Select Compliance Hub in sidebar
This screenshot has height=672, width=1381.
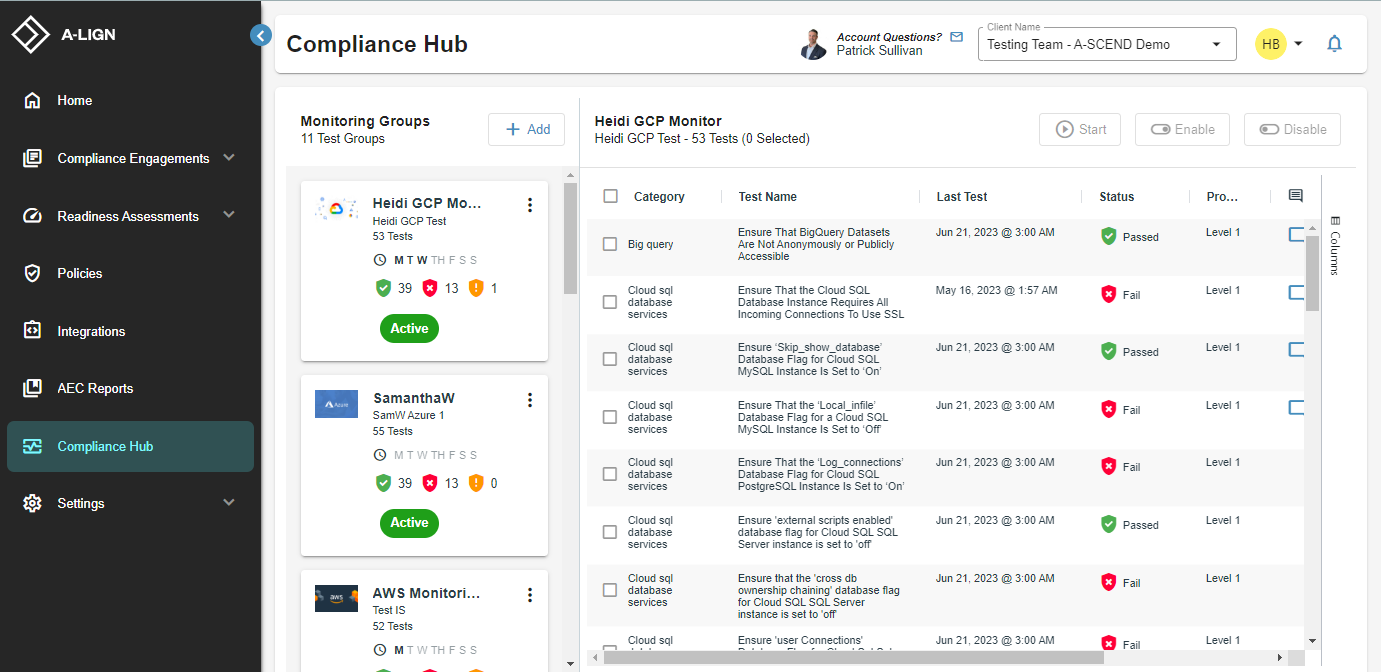[x=130, y=446]
